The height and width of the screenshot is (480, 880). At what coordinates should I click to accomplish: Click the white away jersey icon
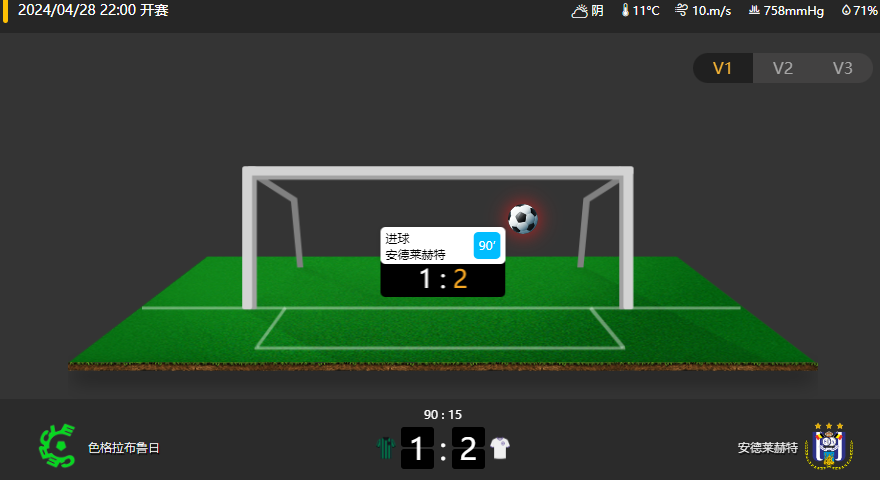(x=499, y=448)
